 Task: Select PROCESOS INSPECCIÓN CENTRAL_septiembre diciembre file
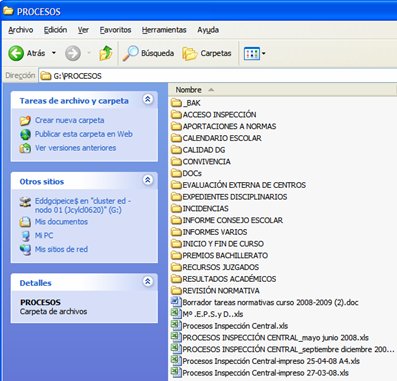point(289,349)
